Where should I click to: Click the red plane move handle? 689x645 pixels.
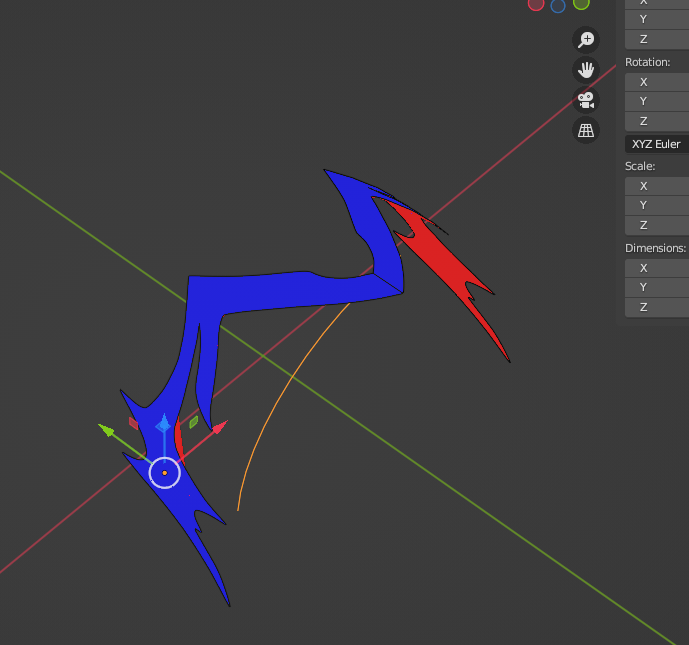(x=134, y=424)
